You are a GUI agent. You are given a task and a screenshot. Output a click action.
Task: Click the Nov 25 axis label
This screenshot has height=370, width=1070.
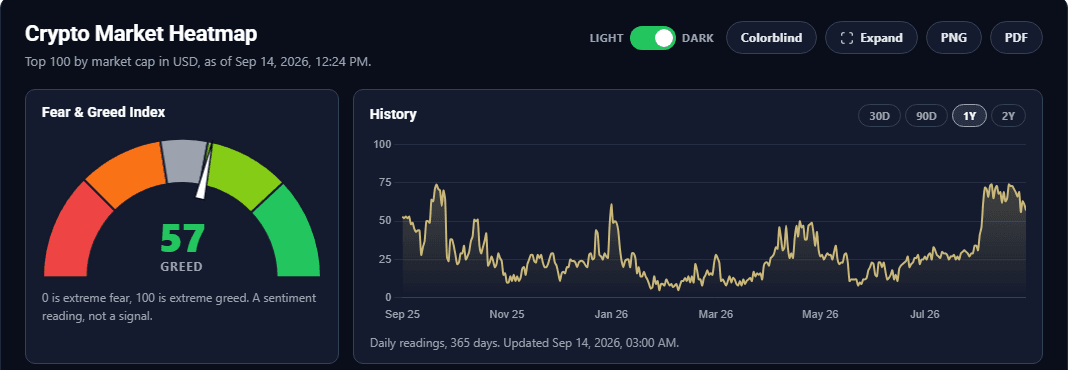(507, 315)
